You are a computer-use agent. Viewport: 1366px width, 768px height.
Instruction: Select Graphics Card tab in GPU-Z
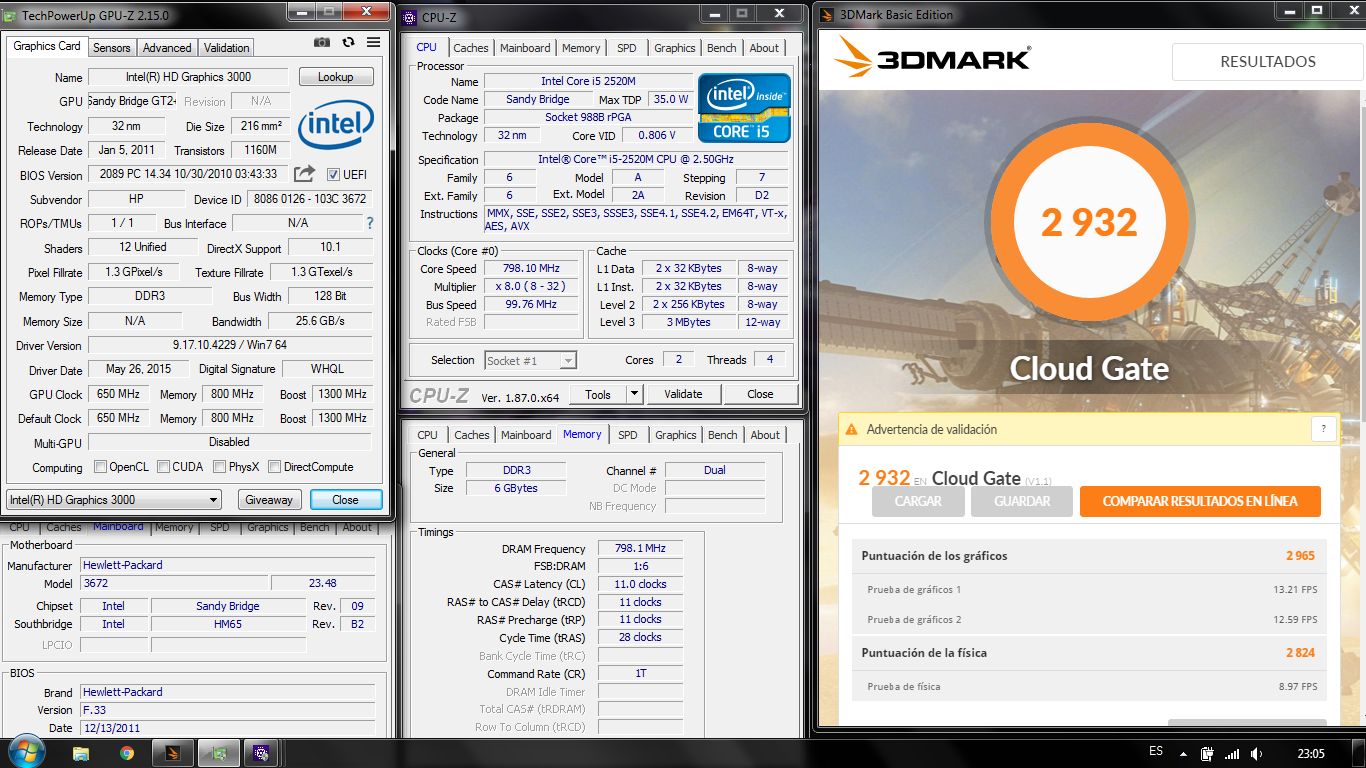[47, 46]
